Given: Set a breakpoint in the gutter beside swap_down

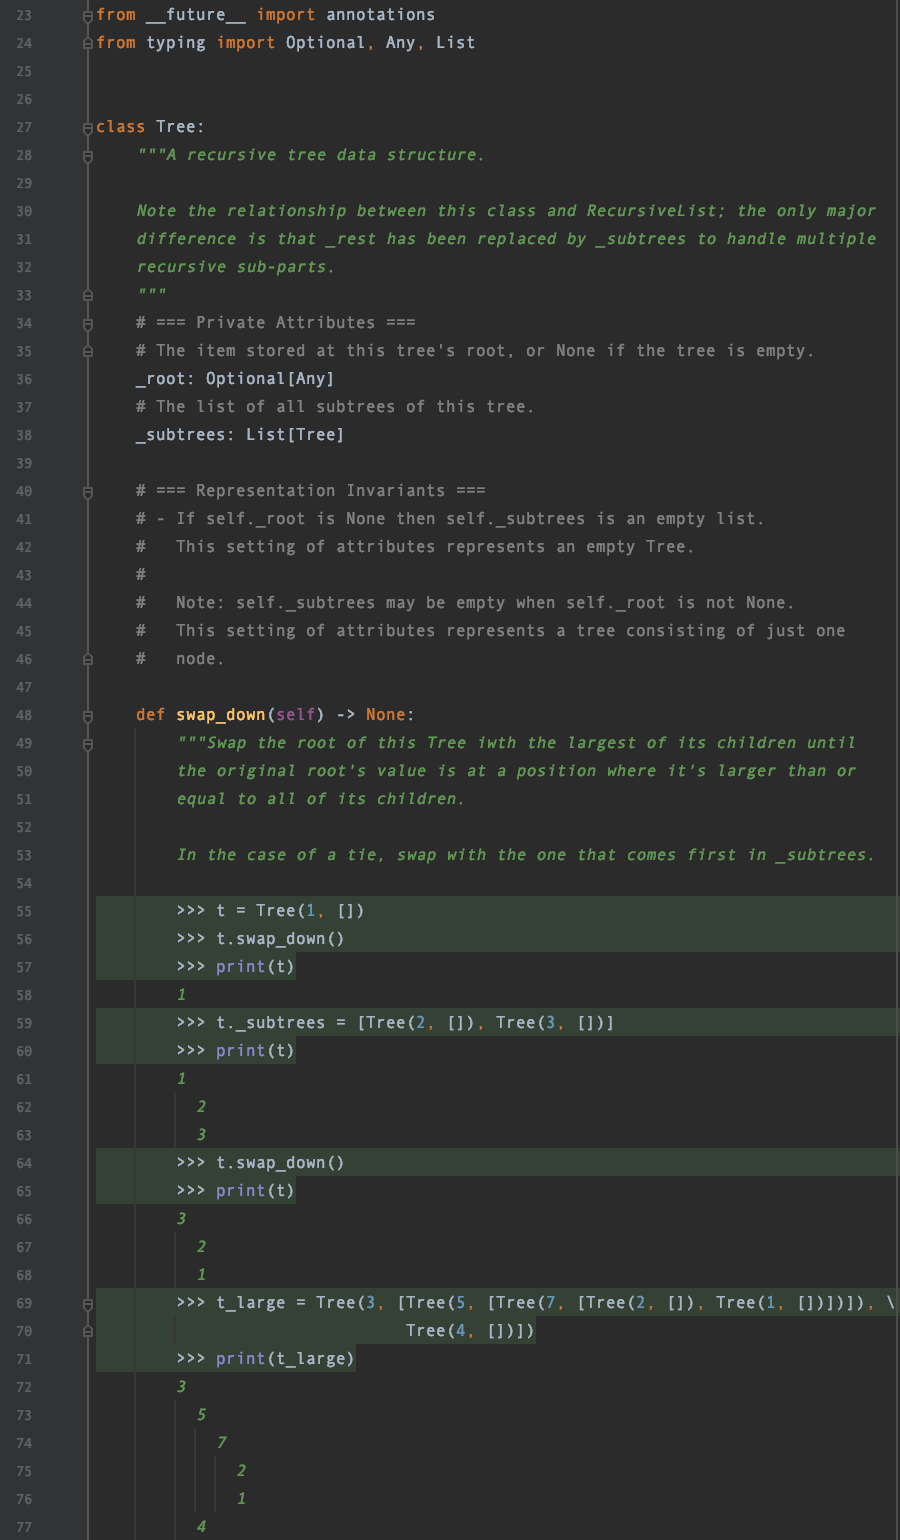Looking at the screenshot, I should [x=60, y=715].
